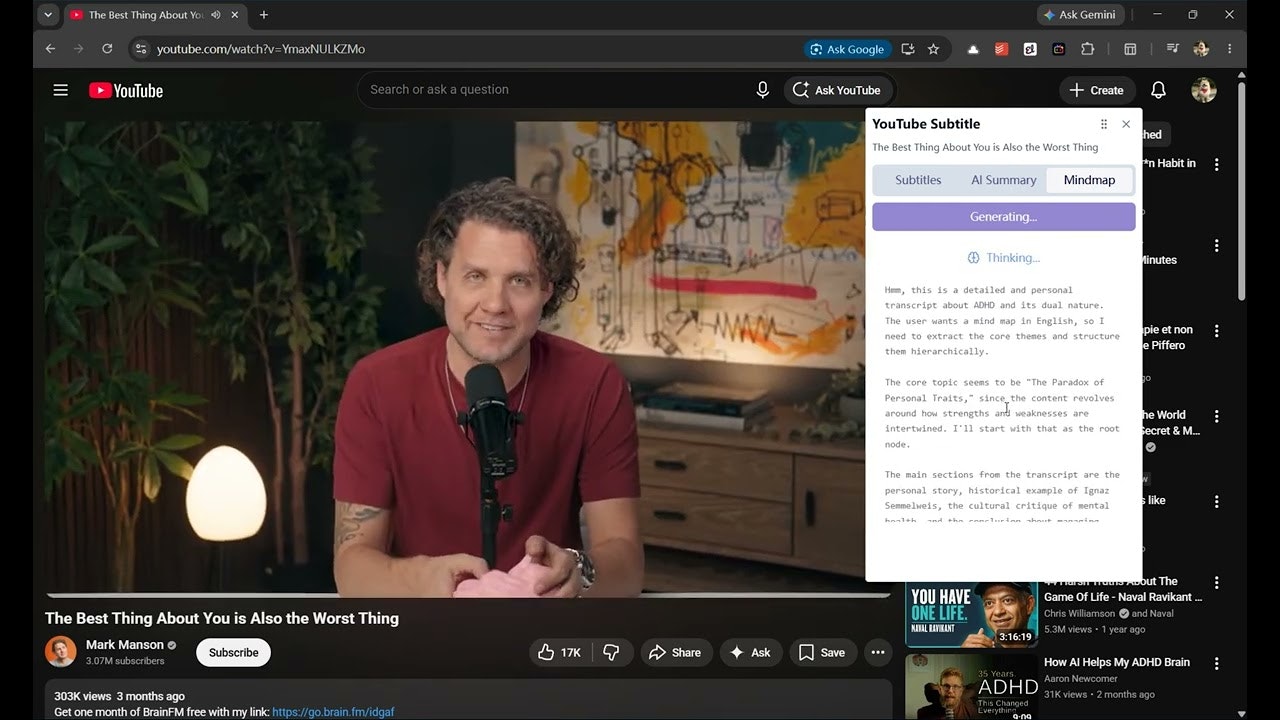Open How AI Helps My ADHD Brain video
This screenshot has width=1280, height=720.
click(1116, 662)
